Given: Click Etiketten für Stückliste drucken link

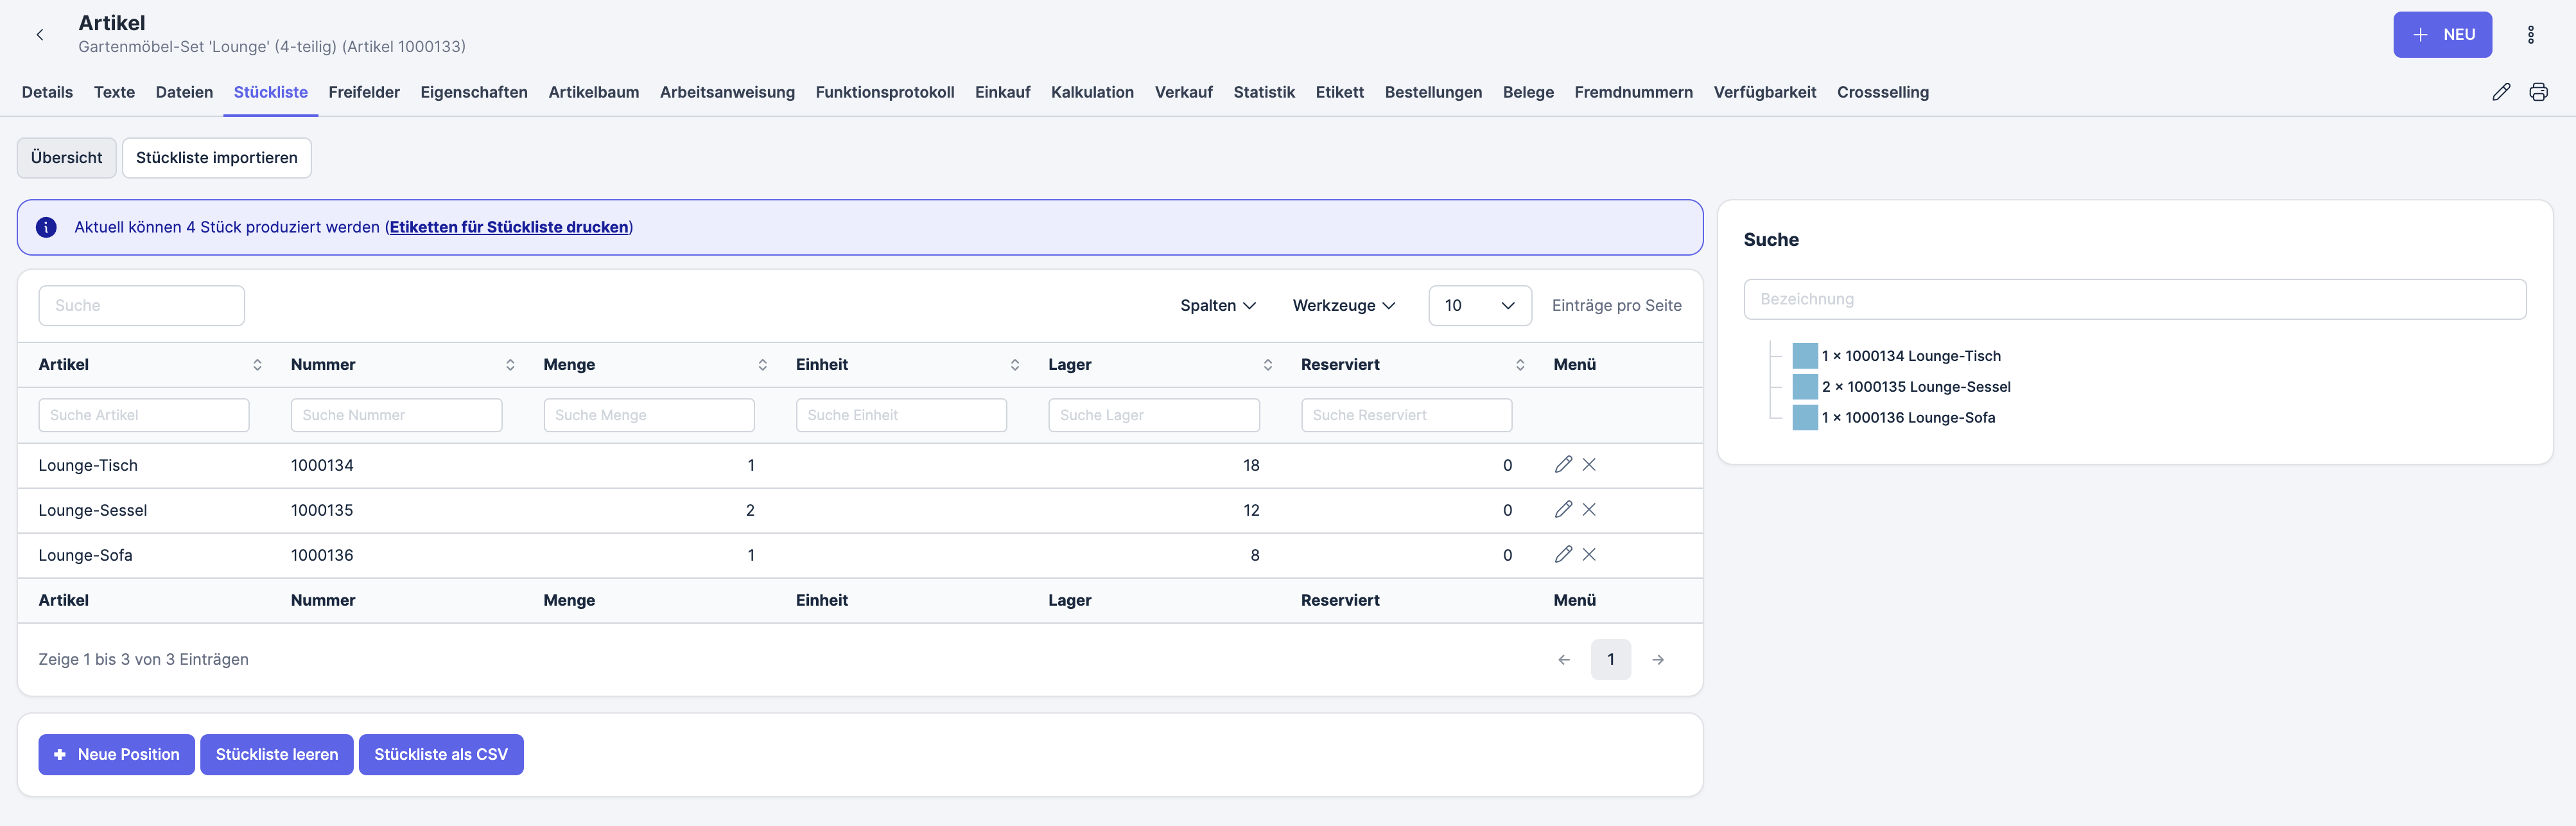Looking at the screenshot, I should tap(509, 227).
